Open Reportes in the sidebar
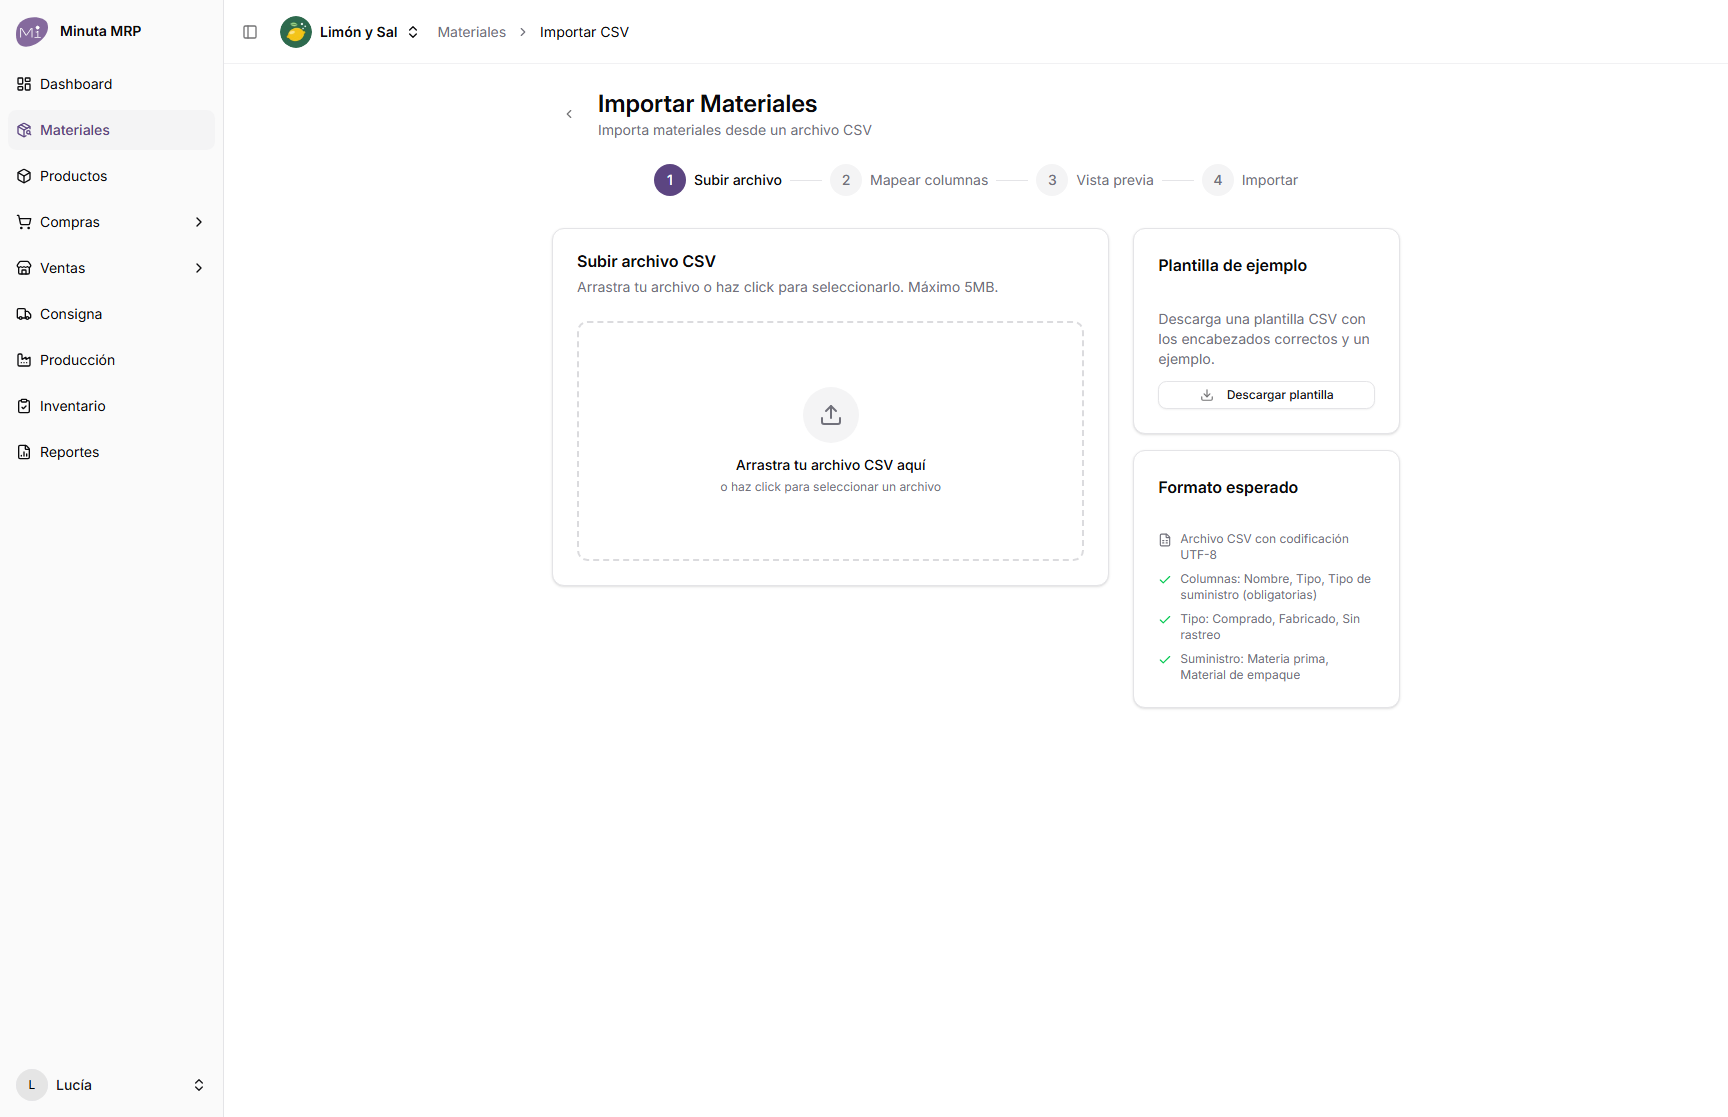The height and width of the screenshot is (1117, 1728). (111, 452)
